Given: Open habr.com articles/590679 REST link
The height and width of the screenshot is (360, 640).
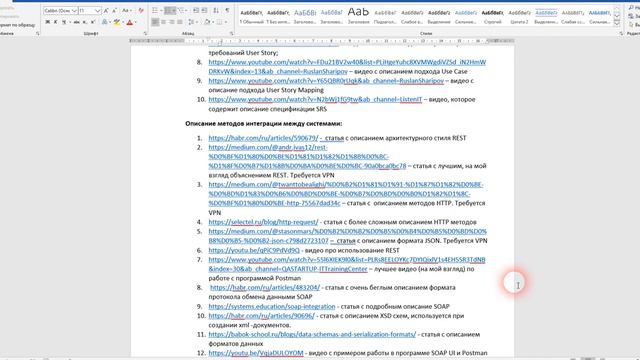Looking at the screenshot, I should (263, 138).
